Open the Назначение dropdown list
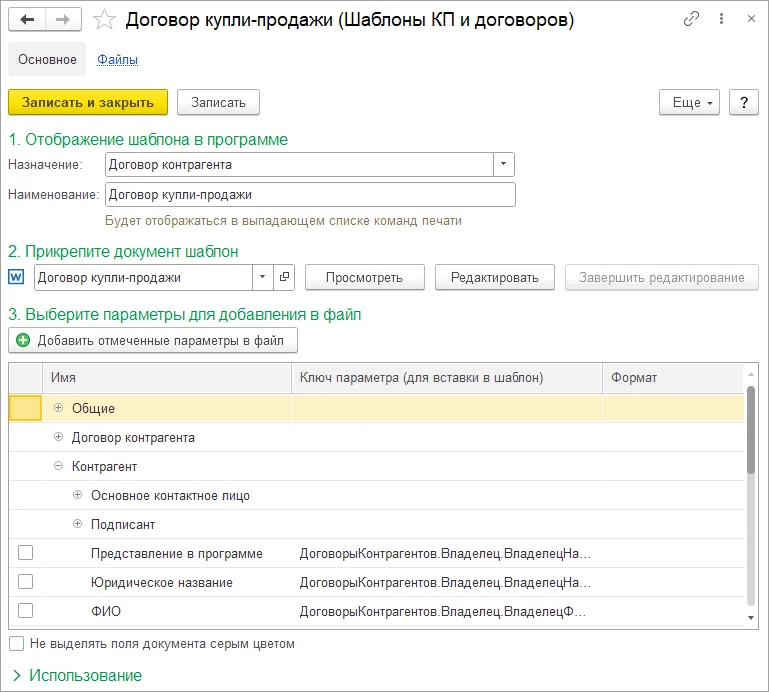This screenshot has width=769, height=692. tap(503, 164)
